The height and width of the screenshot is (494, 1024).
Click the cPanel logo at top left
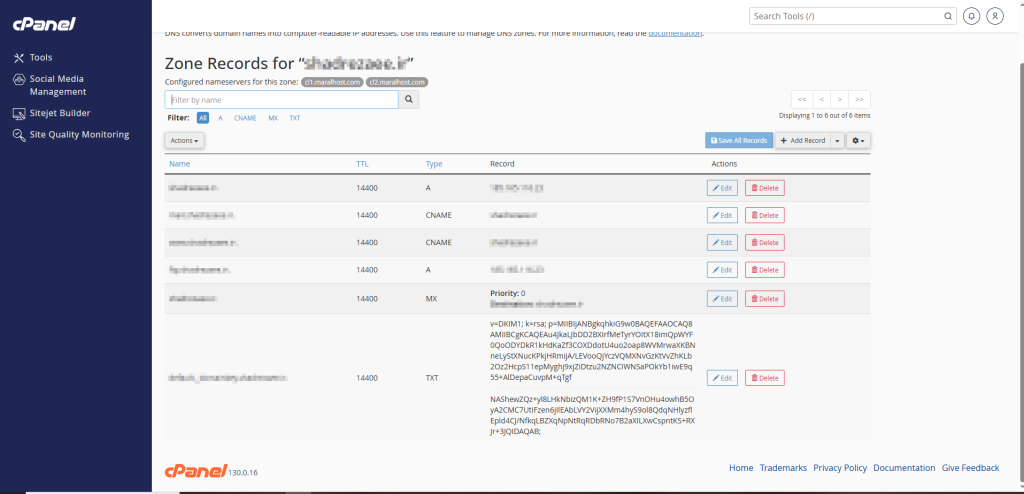[x=44, y=23]
